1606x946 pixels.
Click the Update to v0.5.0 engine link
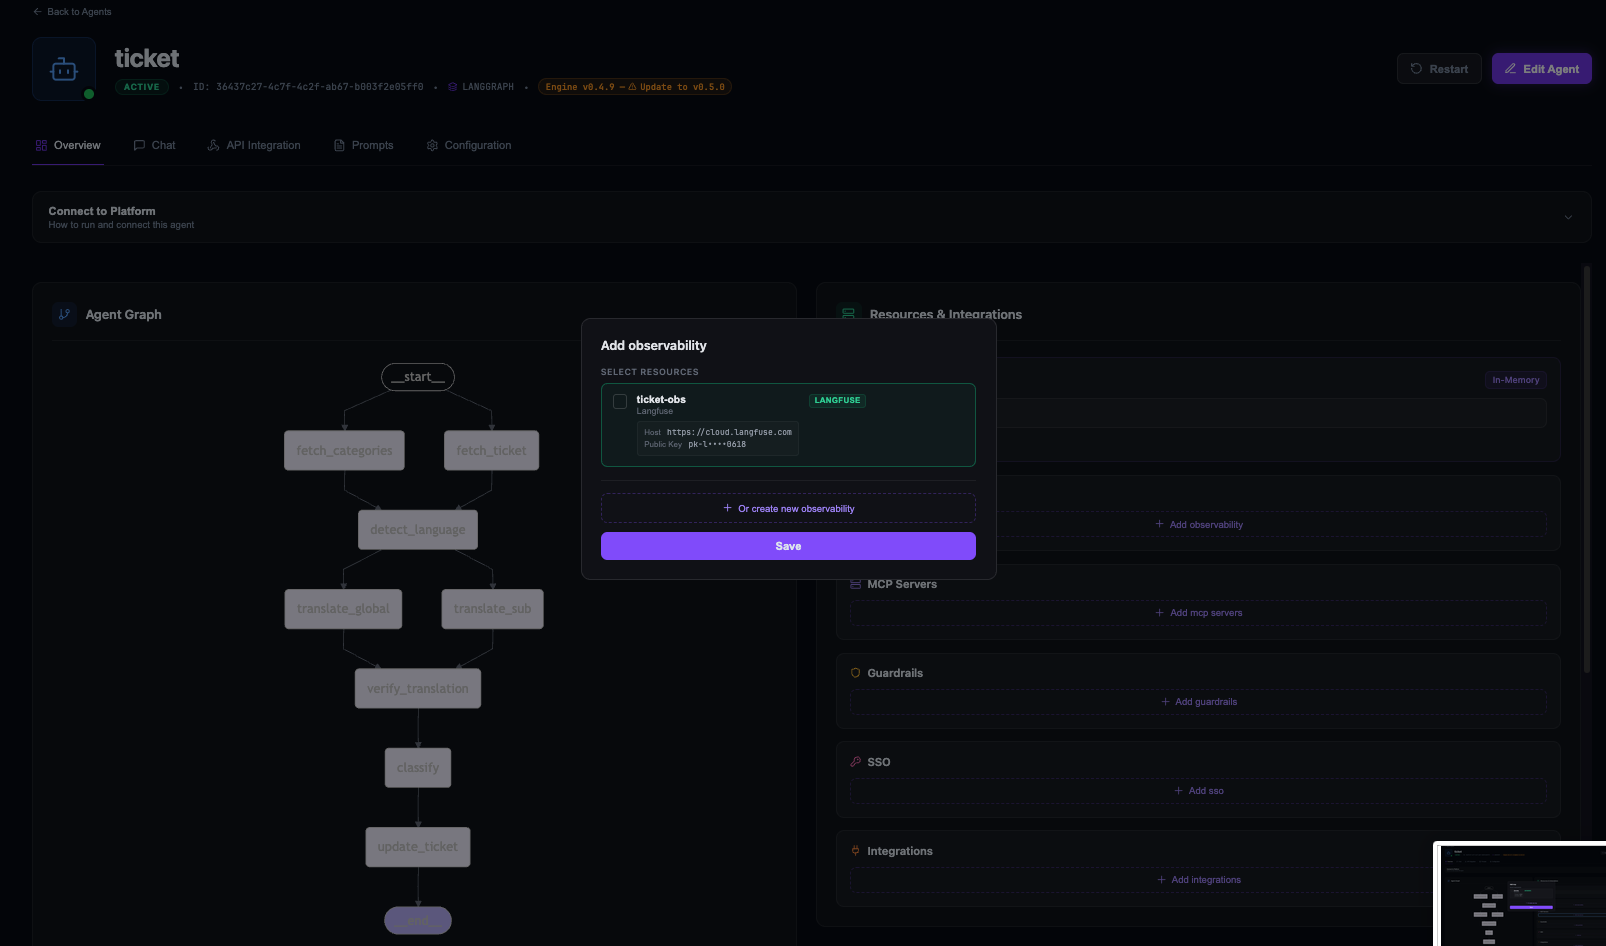pyautogui.click(x=678, y=87)
